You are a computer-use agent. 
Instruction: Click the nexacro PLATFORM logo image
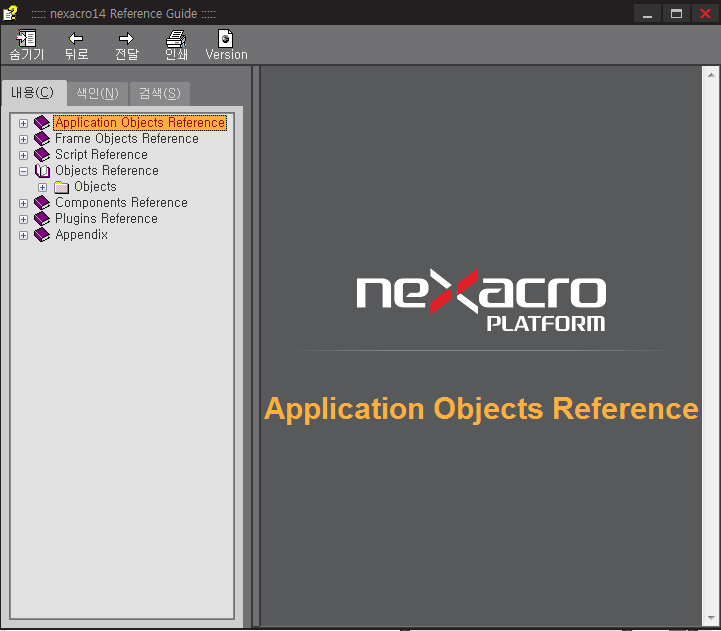[481, 300]
